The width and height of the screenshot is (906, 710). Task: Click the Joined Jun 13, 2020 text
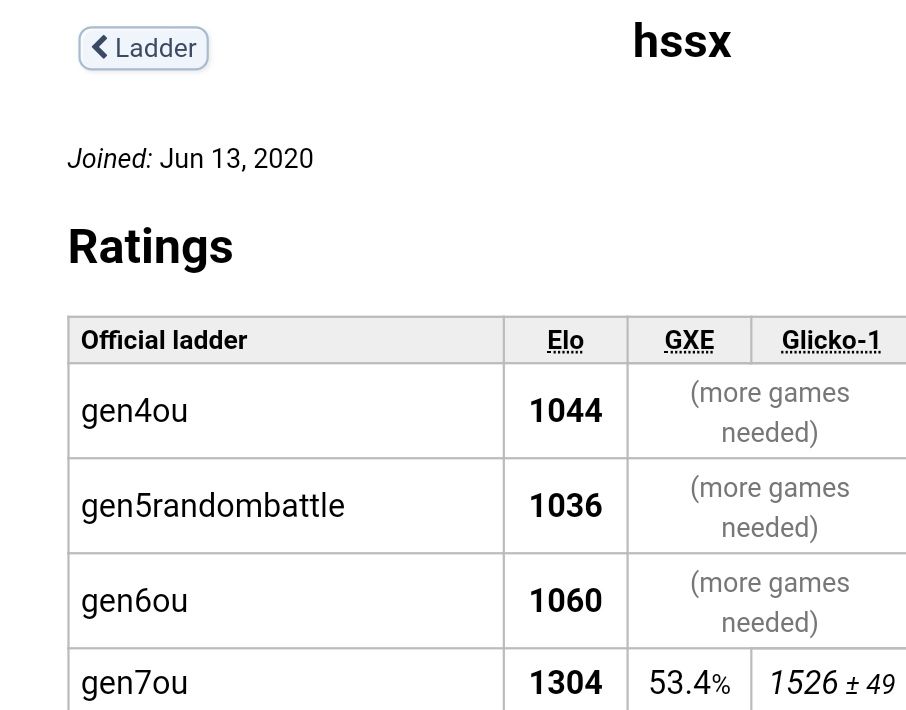click(x=190, y=158)
